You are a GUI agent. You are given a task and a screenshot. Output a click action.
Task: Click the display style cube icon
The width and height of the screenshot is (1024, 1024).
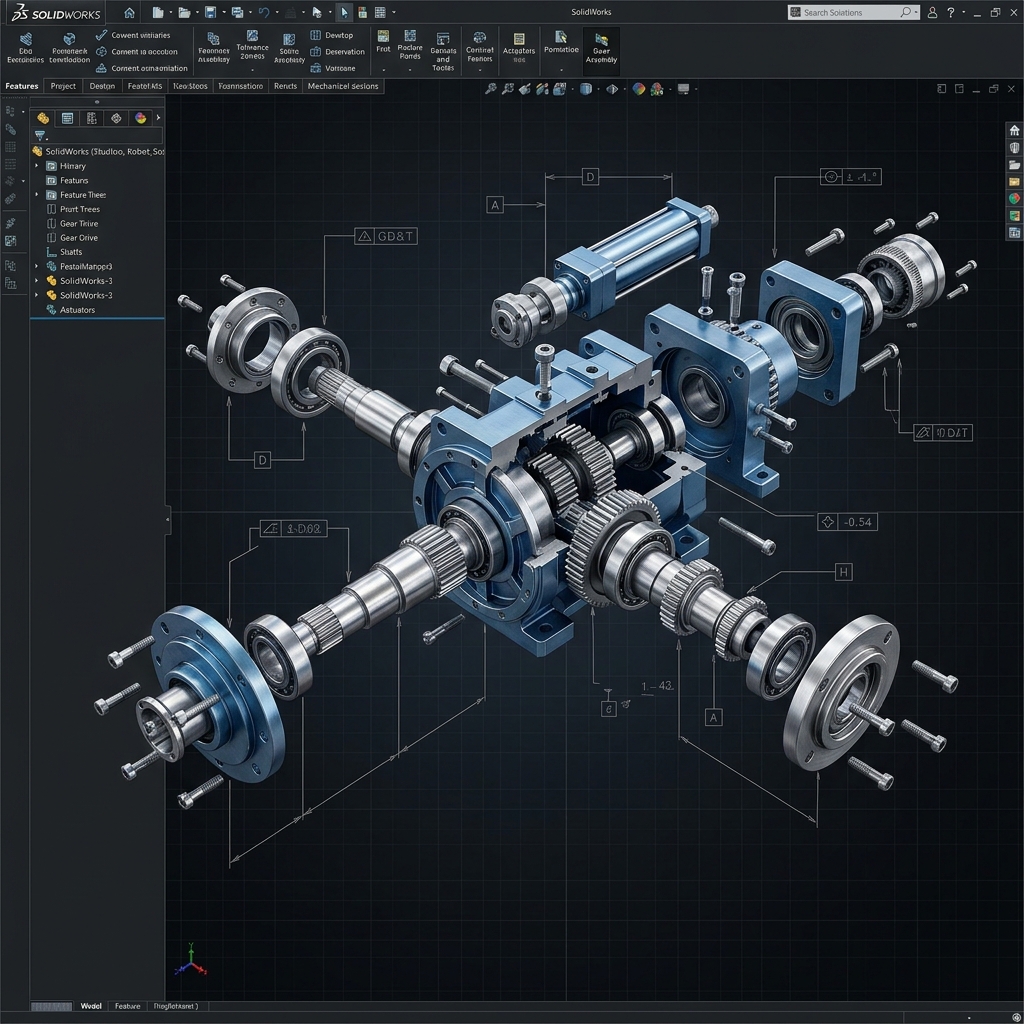586,89
